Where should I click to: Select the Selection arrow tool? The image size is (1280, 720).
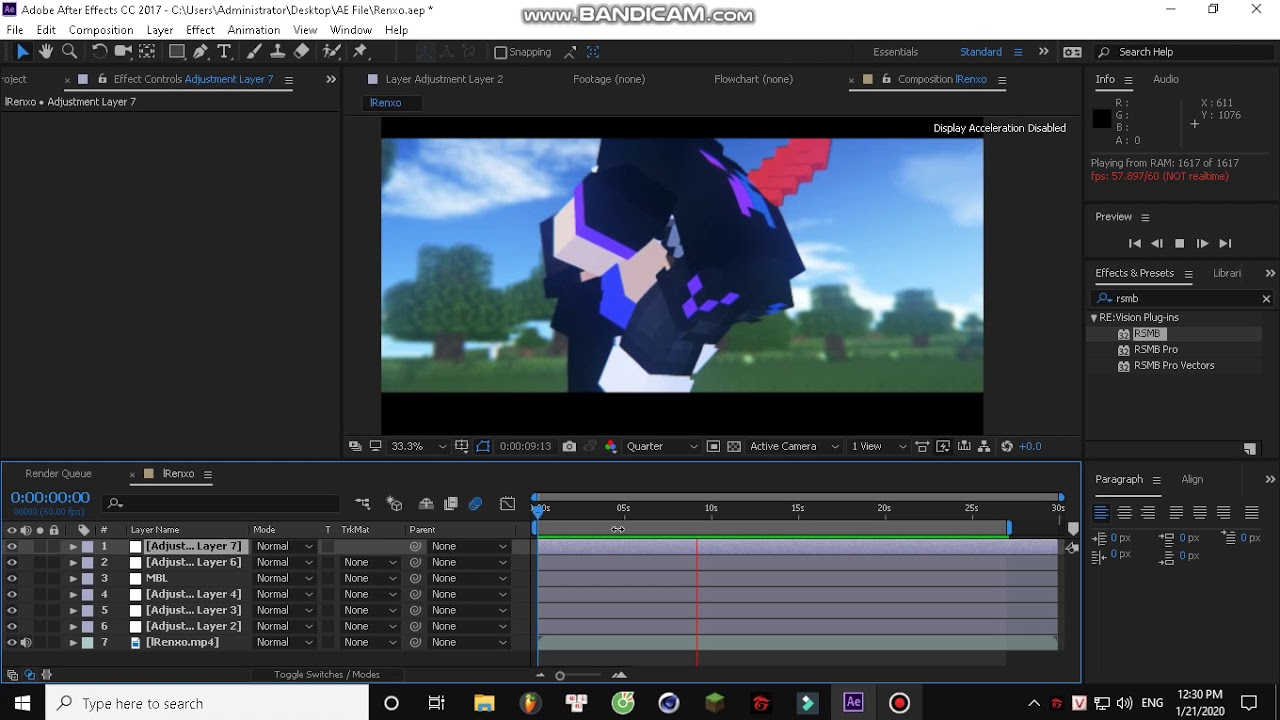click(x=23, y=52)
